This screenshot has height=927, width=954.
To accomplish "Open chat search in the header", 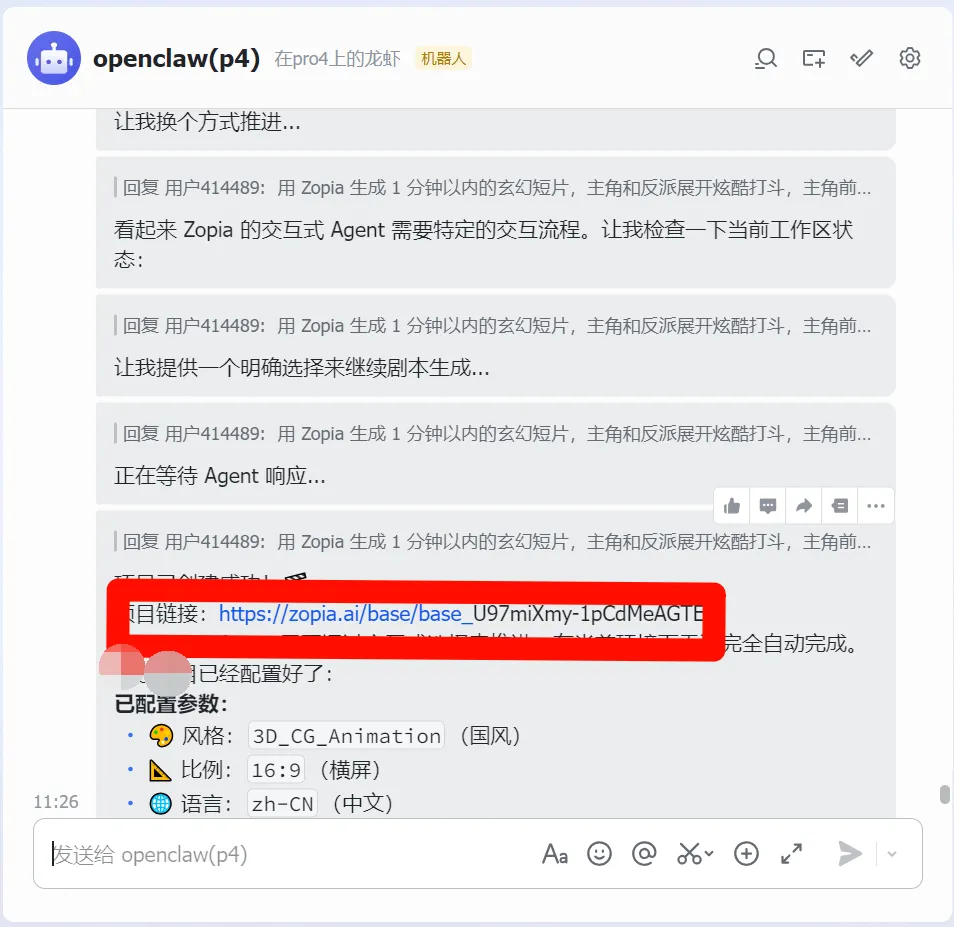I will [x=765, y=58].
